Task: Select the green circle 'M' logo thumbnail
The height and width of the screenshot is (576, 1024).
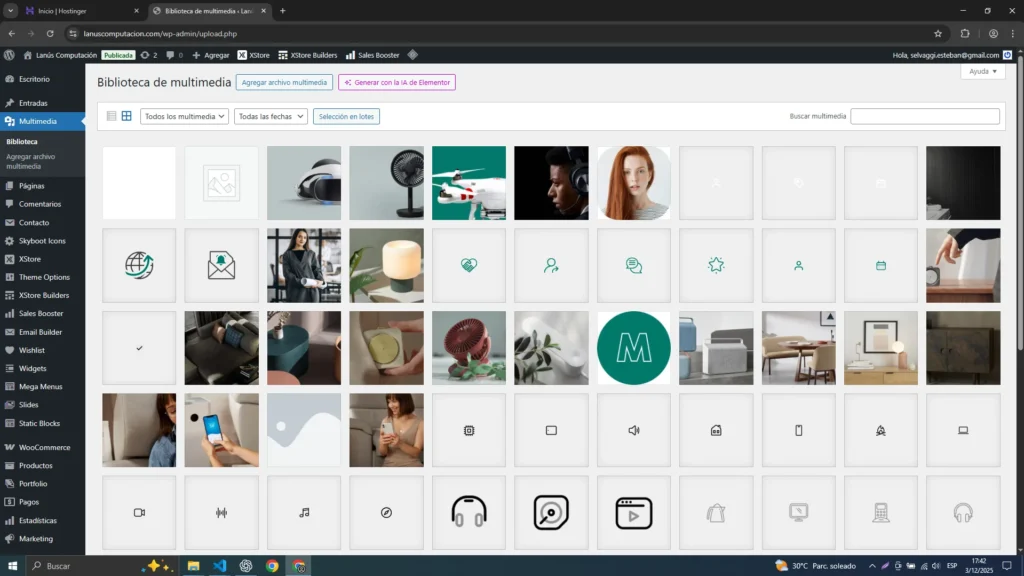Action: 633,348
